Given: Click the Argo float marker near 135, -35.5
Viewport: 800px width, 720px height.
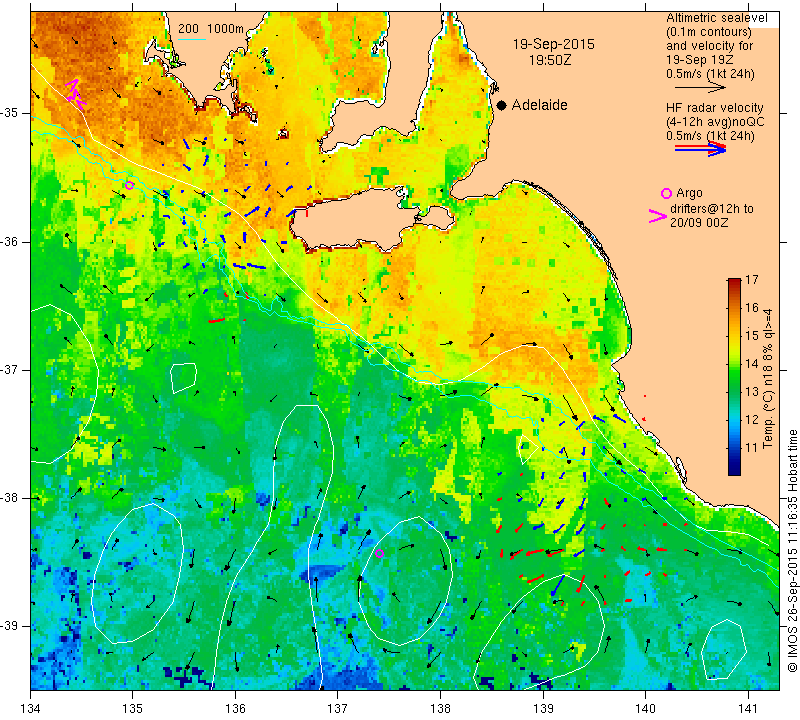Looking at the screenshot, I should coord(129,185).
